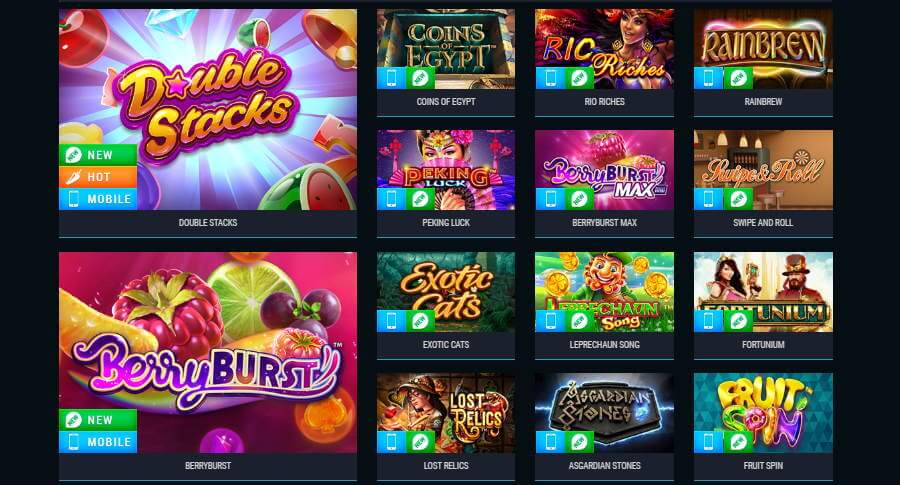This screenshot has height=485, width=900.
Task: Click the MOBILE badge on Berryburst banner
Action: coord(98,442)
